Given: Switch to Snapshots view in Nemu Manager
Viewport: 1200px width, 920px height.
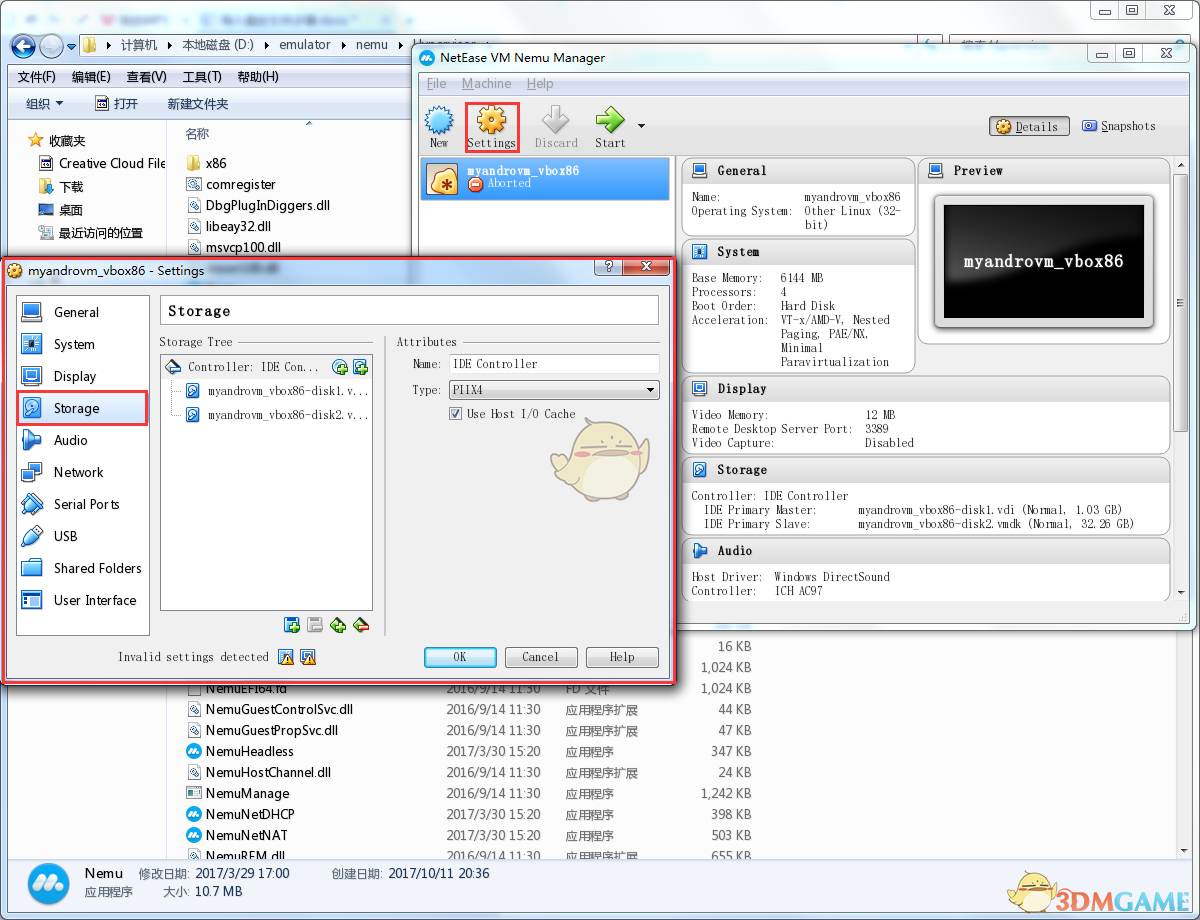Looking at the screenshot, I should pyautogui.click(x=1119, y=127).
